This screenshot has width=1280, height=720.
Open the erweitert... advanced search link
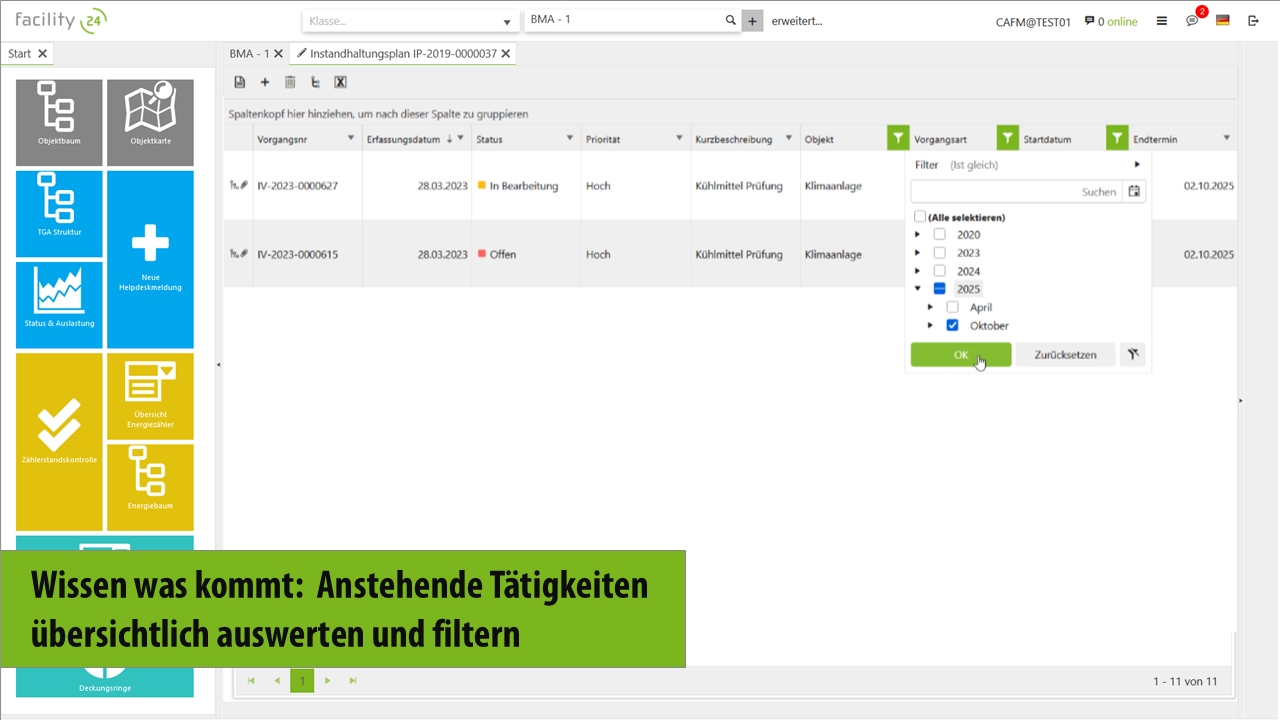click(x=797, y=21)
